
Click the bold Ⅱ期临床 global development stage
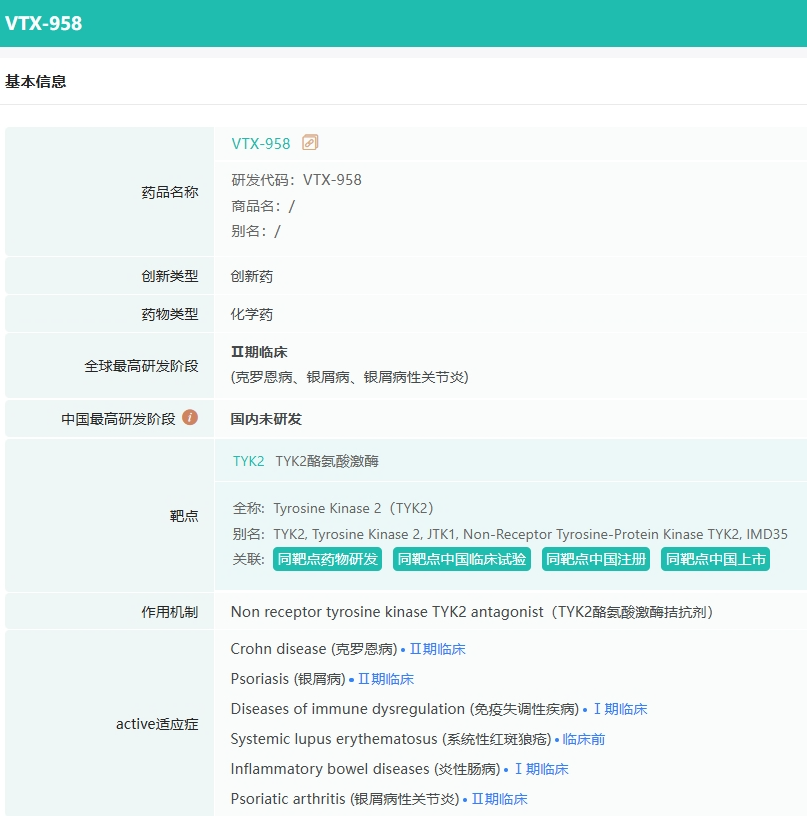pos(259,352)
